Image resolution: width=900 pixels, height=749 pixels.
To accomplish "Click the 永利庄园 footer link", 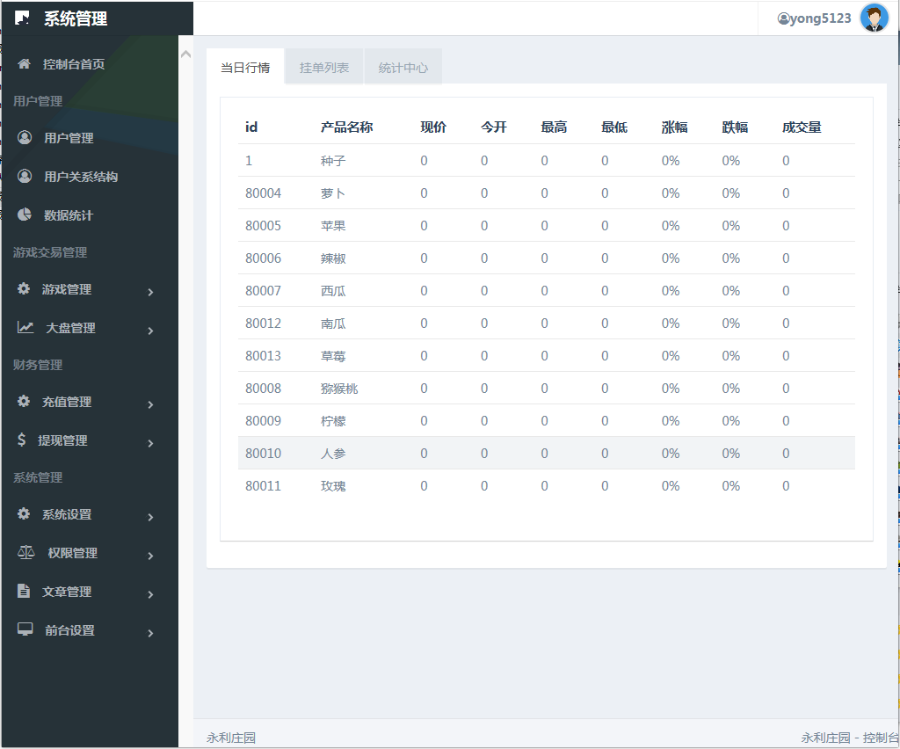I will point(231,738).
